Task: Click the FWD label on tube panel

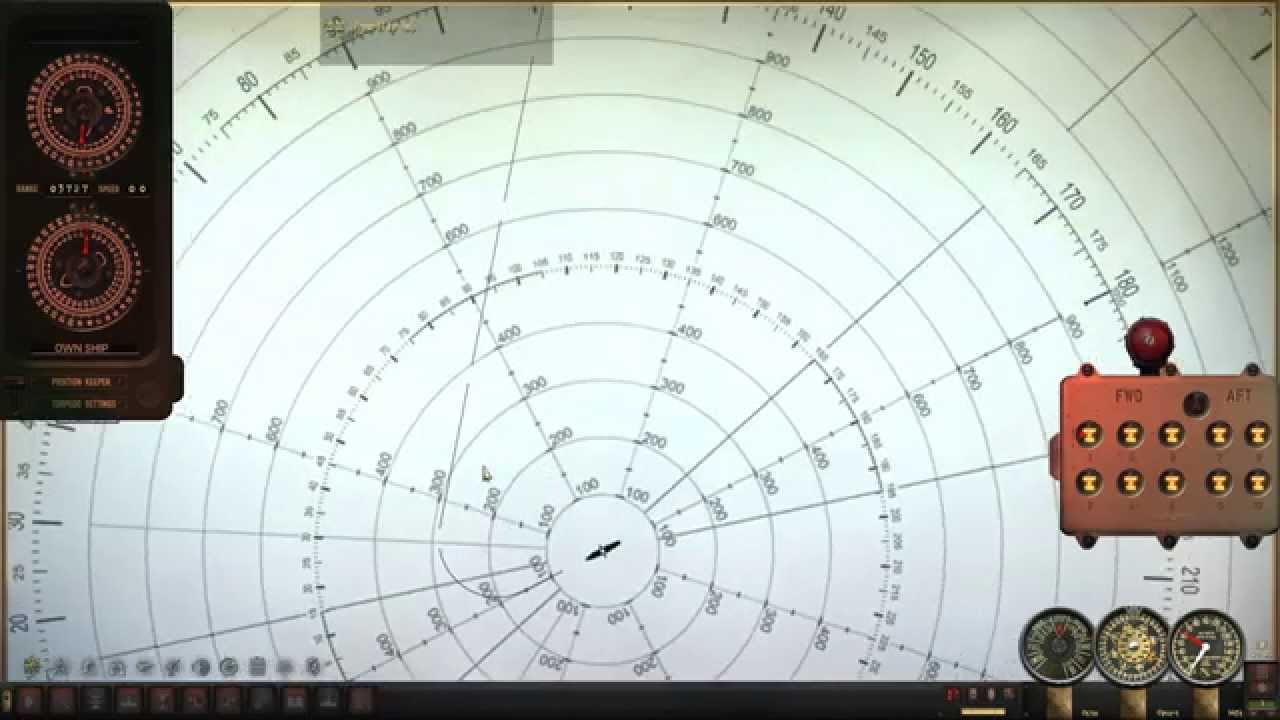Action: [x=1129, y=397]
